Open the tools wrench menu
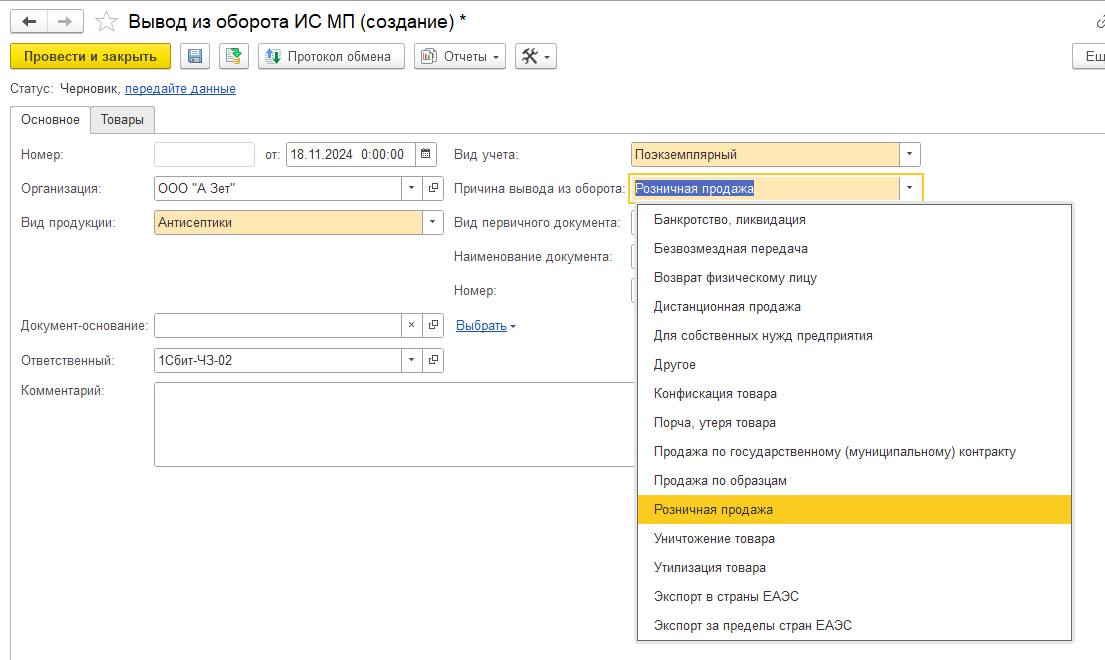The height and width of the screenshot is (660, 1105). click(x=535, y=56)
